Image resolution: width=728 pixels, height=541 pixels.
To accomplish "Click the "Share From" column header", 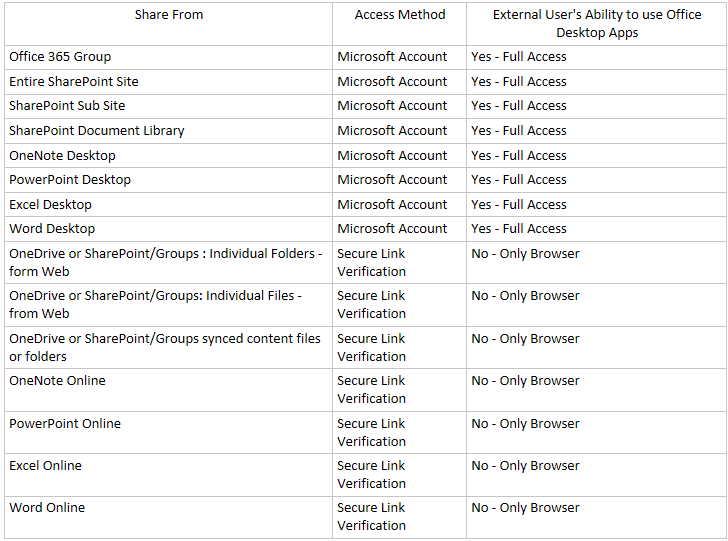I will coord(167,15).
